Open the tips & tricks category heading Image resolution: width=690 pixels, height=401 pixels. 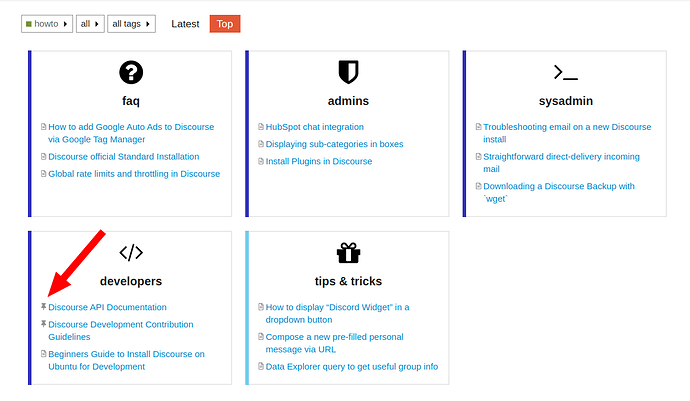pos(348,281)
